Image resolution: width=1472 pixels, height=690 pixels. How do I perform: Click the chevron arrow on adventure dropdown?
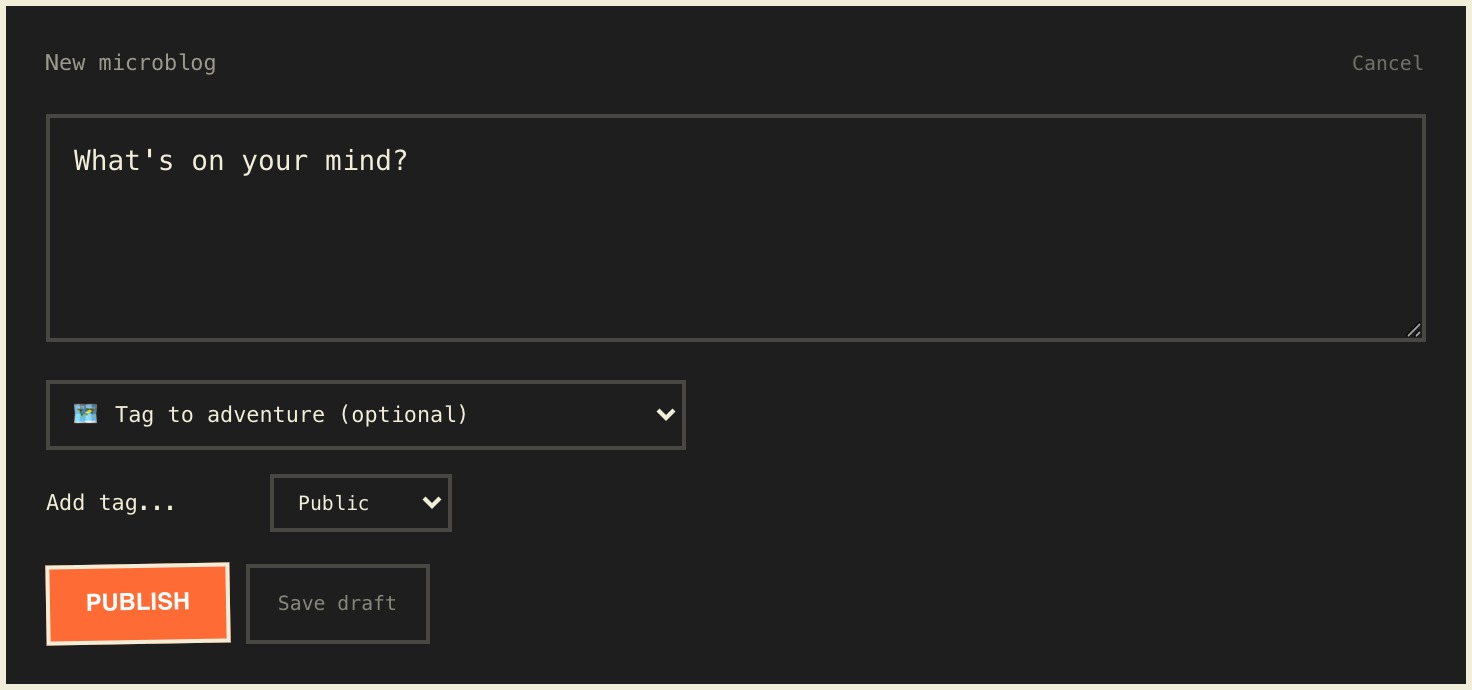click(665, 414)
